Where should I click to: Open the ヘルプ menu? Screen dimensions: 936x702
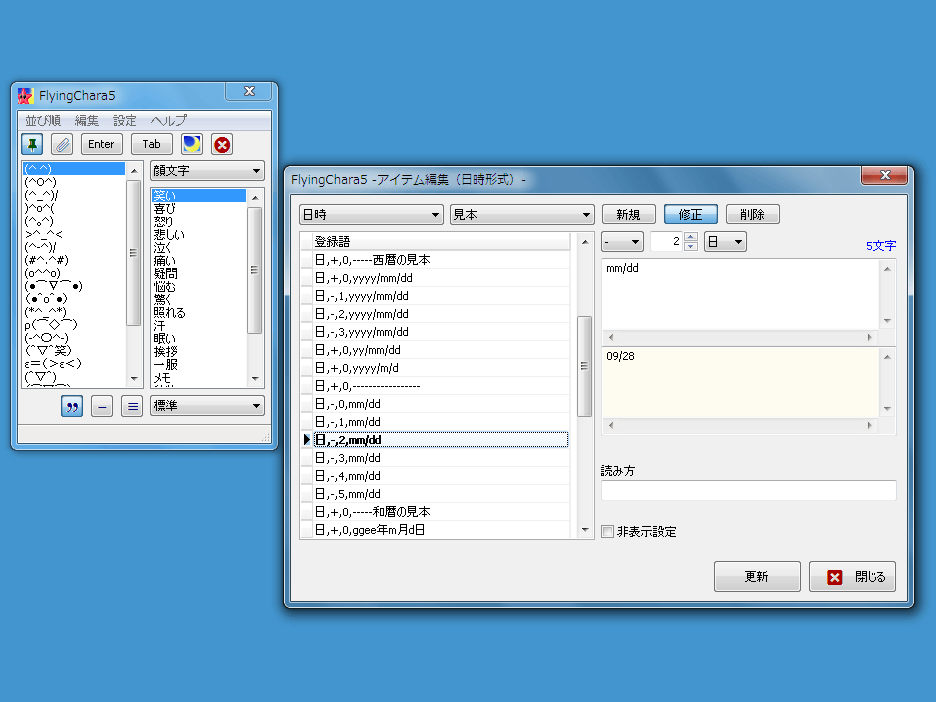(169, 121)
